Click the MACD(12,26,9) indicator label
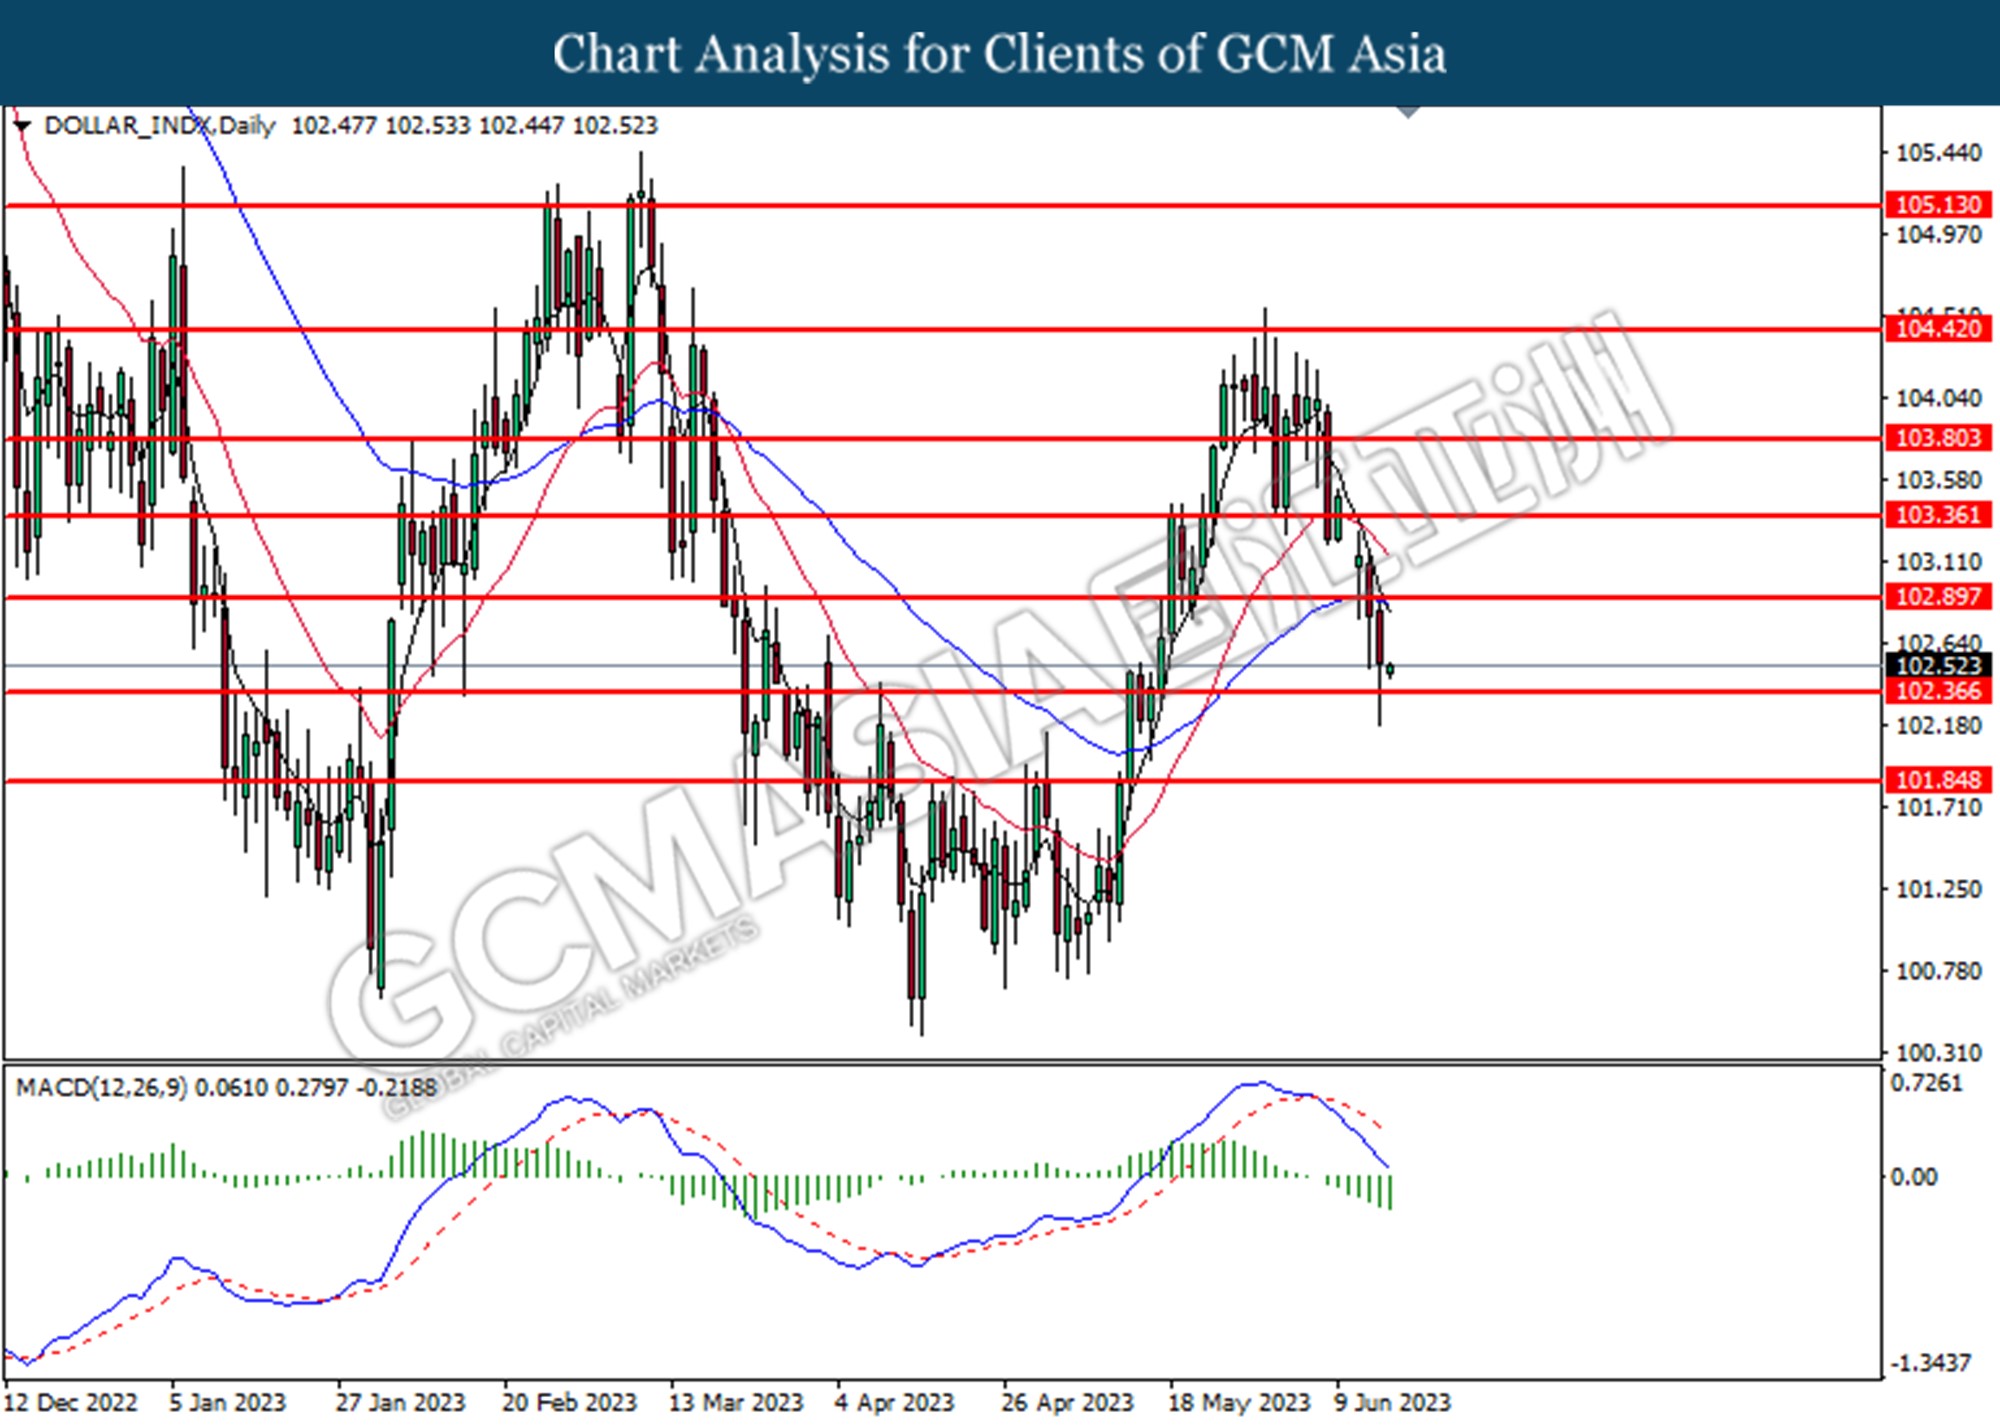2000x1428 pixels. [x=101, y=1087]
